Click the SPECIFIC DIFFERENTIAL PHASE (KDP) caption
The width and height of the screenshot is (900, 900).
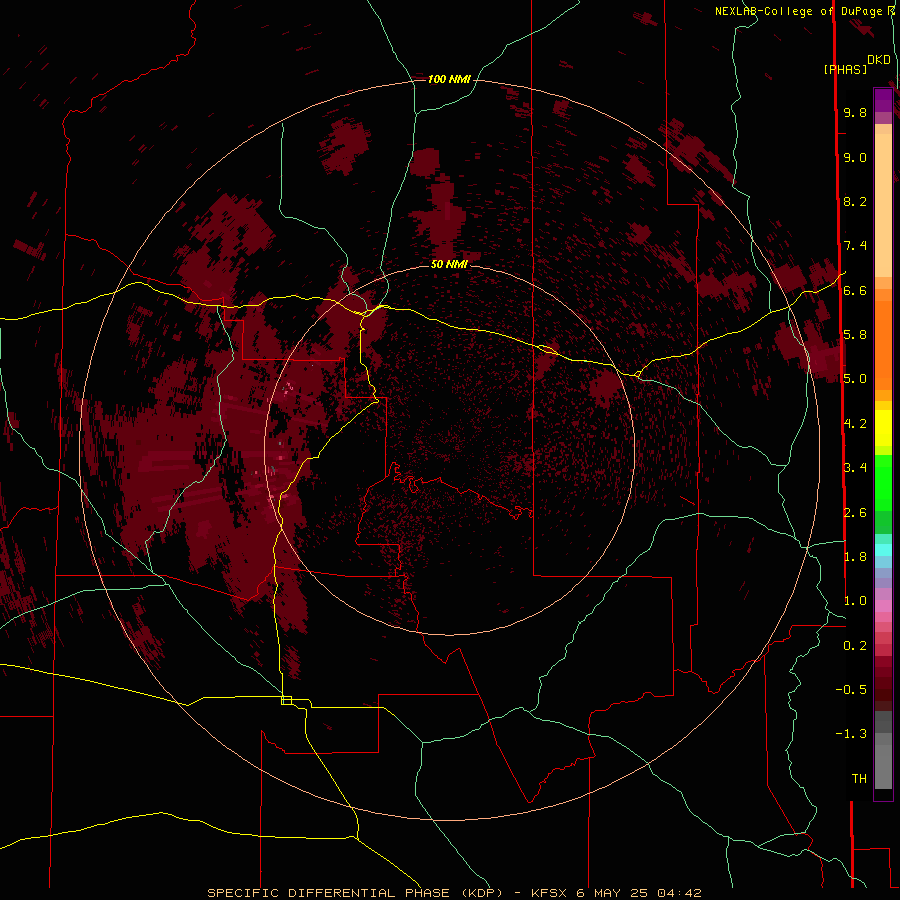(355, 893)
